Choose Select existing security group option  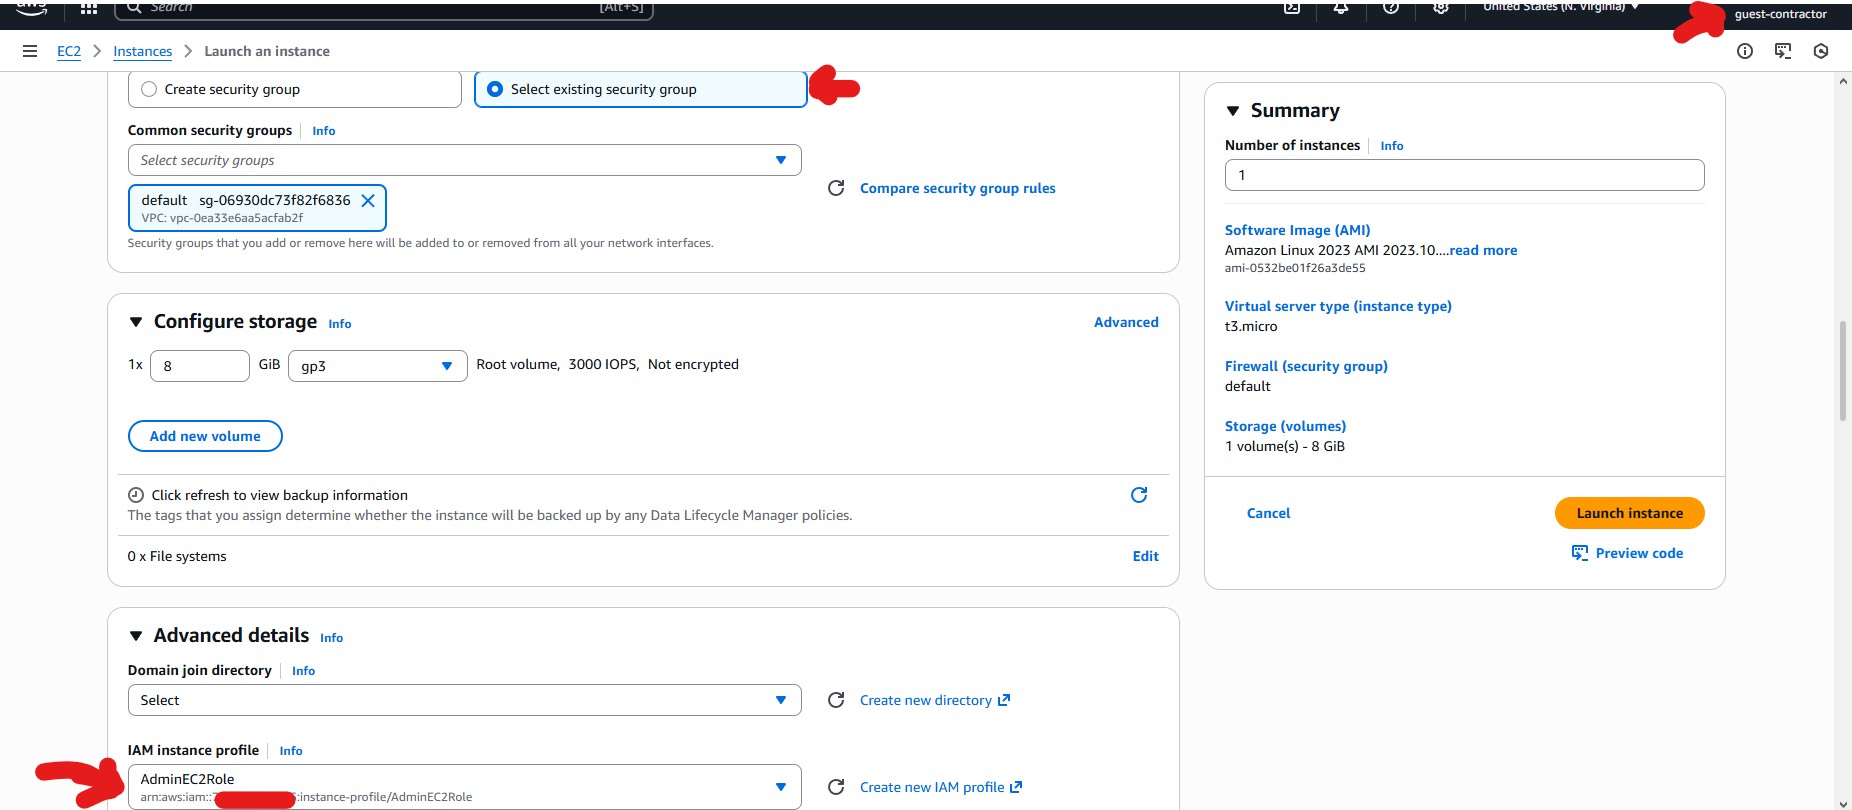click(x=495, y=89)
